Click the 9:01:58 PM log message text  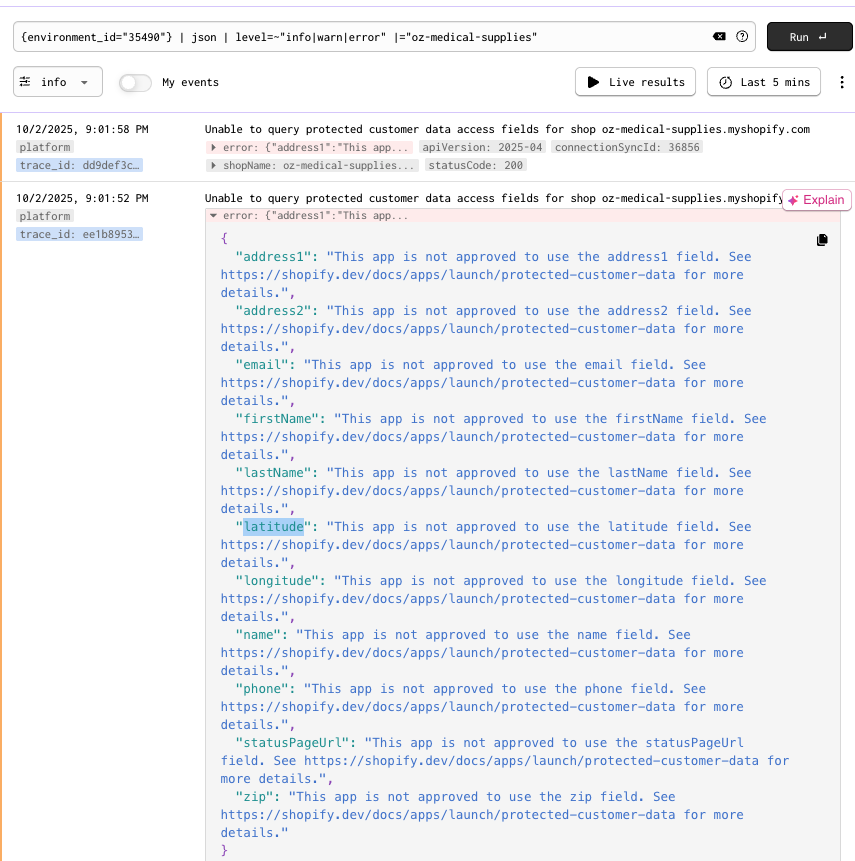coord(507,129)
